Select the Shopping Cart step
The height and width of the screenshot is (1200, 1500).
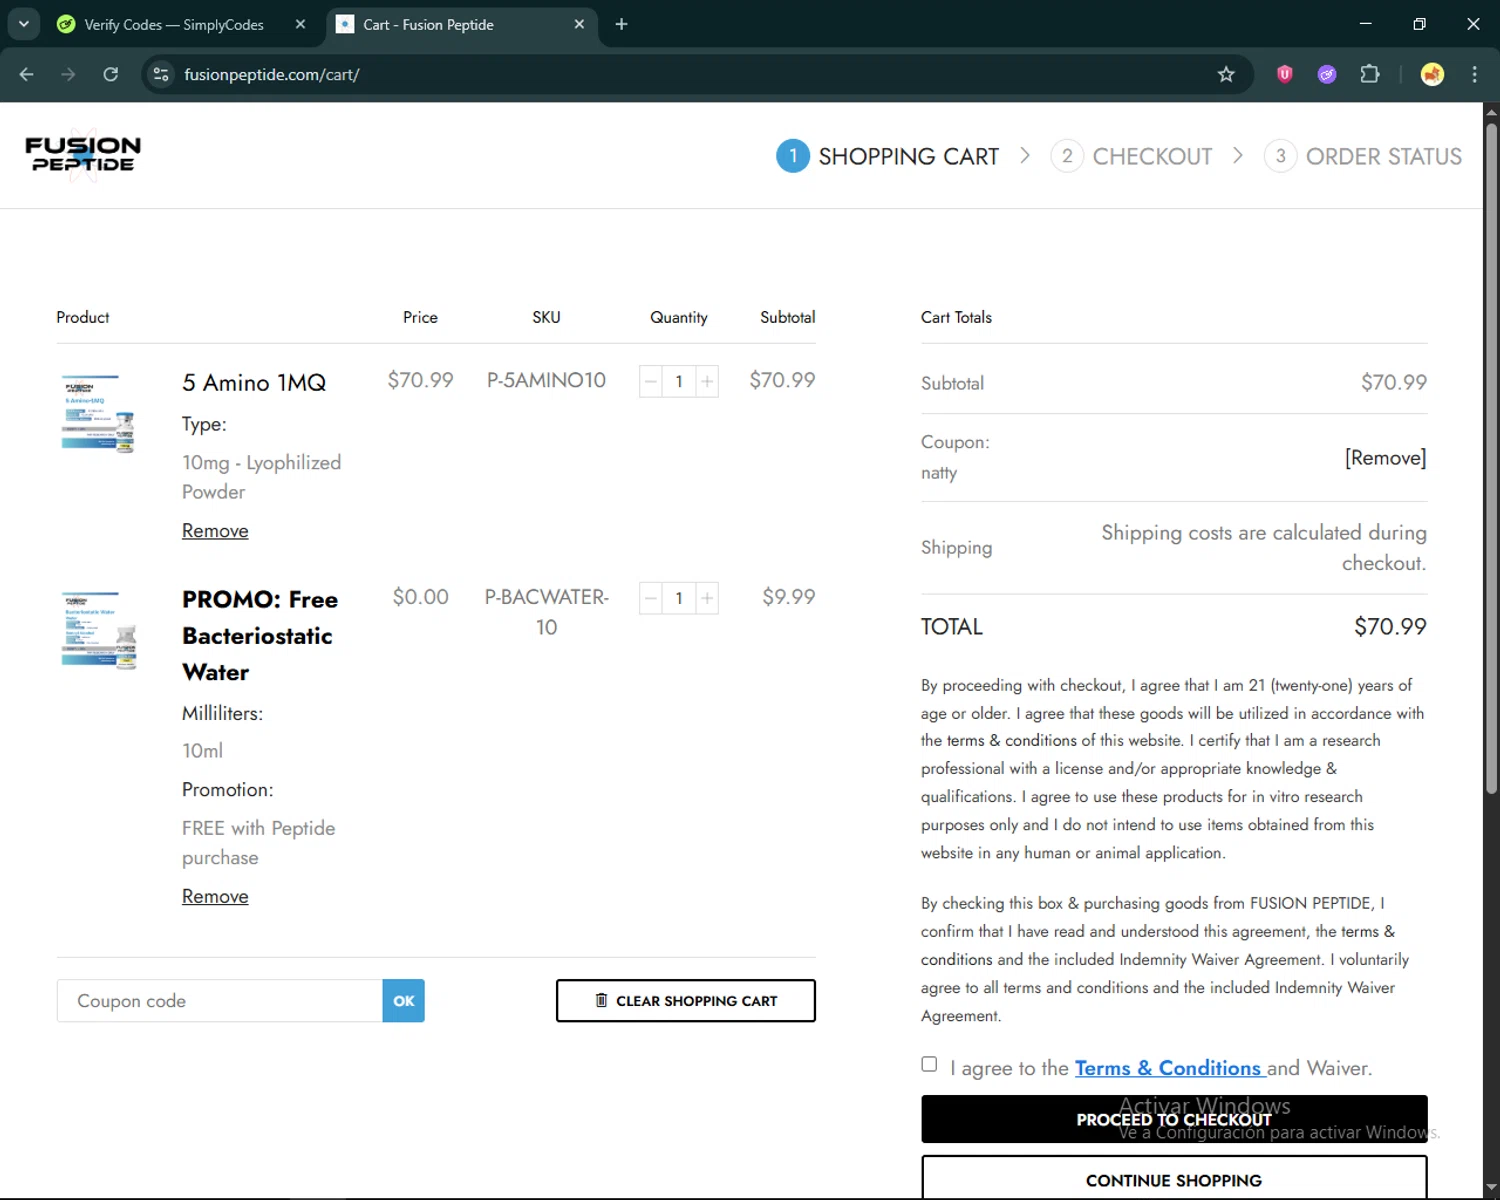pyautogui.click(x=888, y=156)
